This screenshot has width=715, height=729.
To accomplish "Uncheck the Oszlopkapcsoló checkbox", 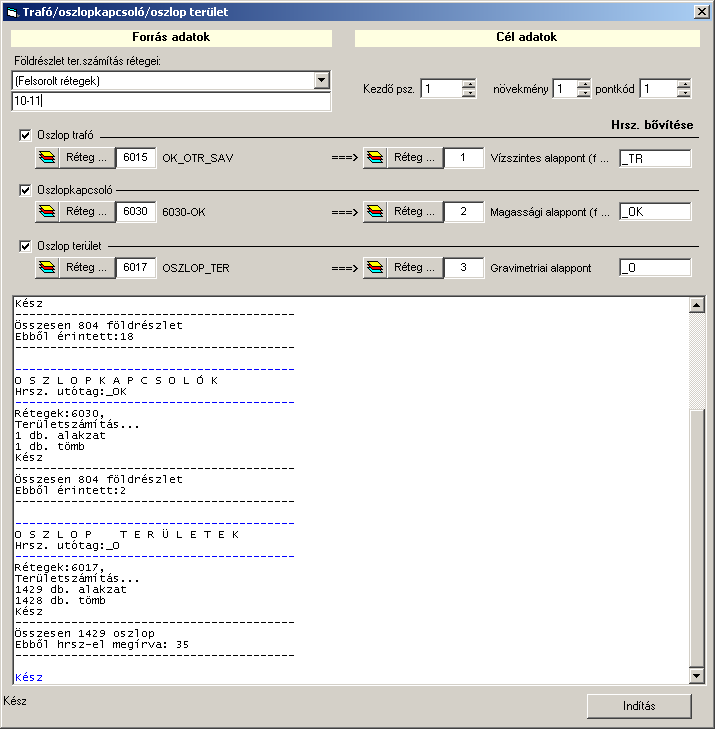I will [25, 190].
